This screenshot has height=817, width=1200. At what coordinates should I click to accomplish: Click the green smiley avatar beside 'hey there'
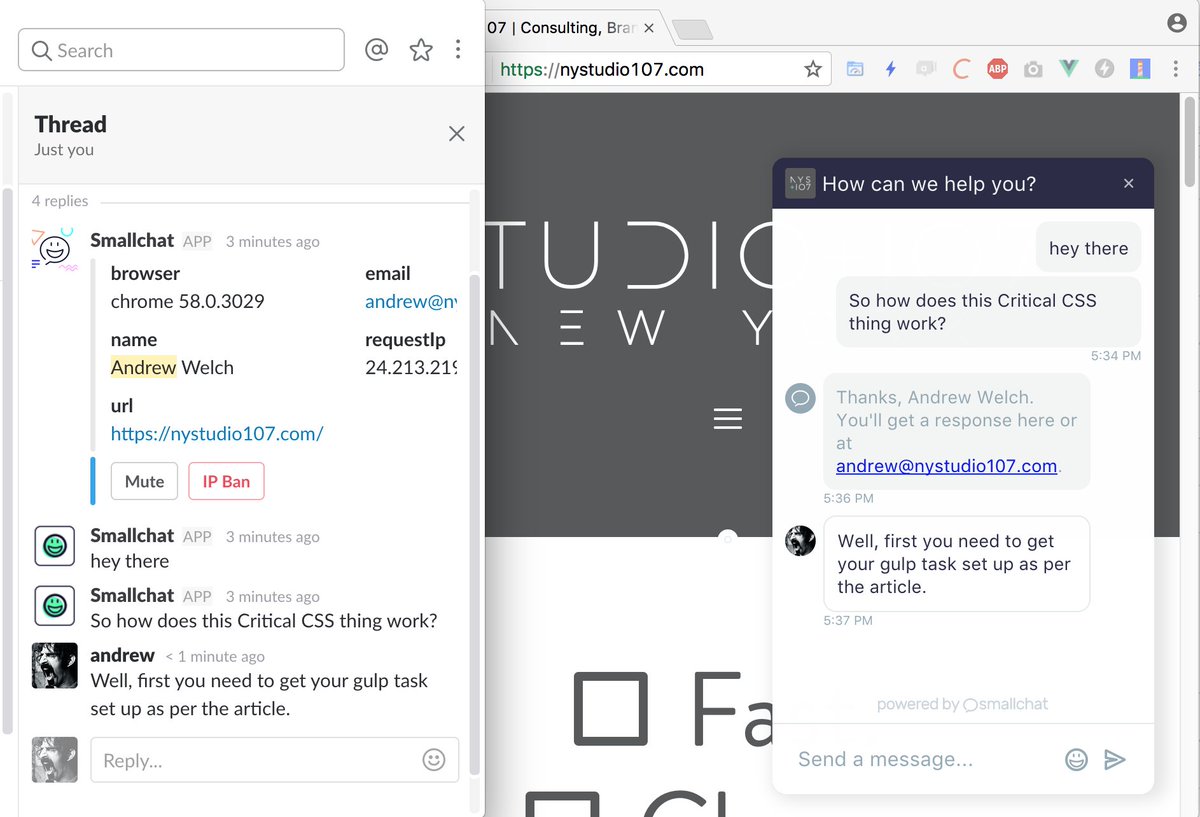[x=55, y=546]
